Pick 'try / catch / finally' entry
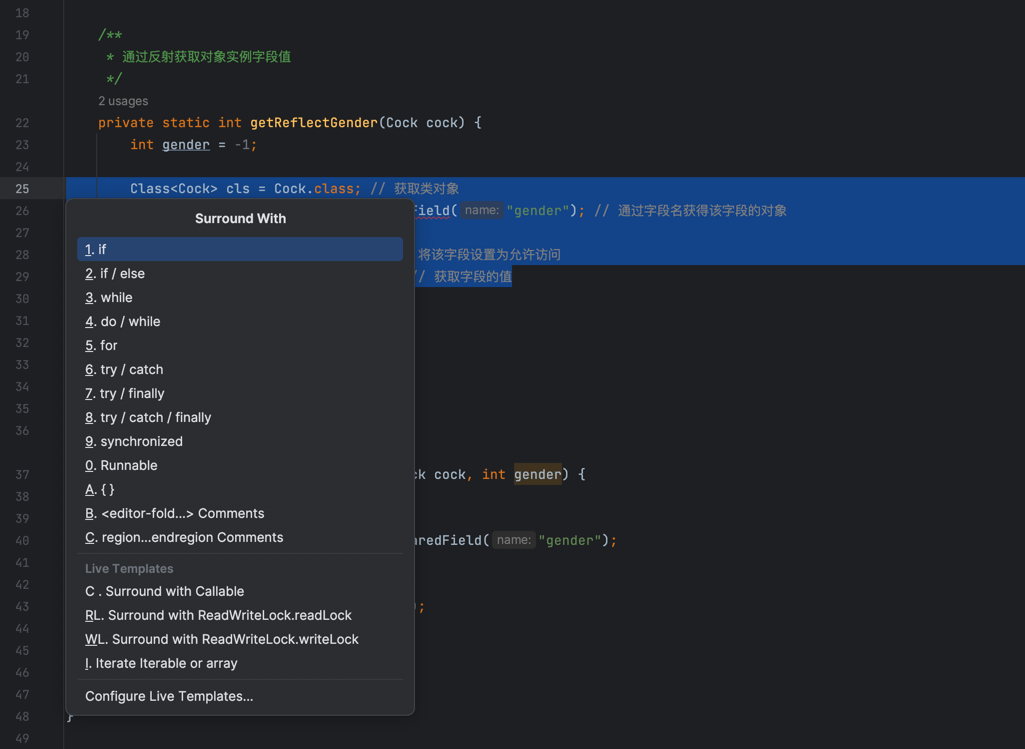Image resolution: width=1025 pixels, height=749 pixels. (148, 417)
